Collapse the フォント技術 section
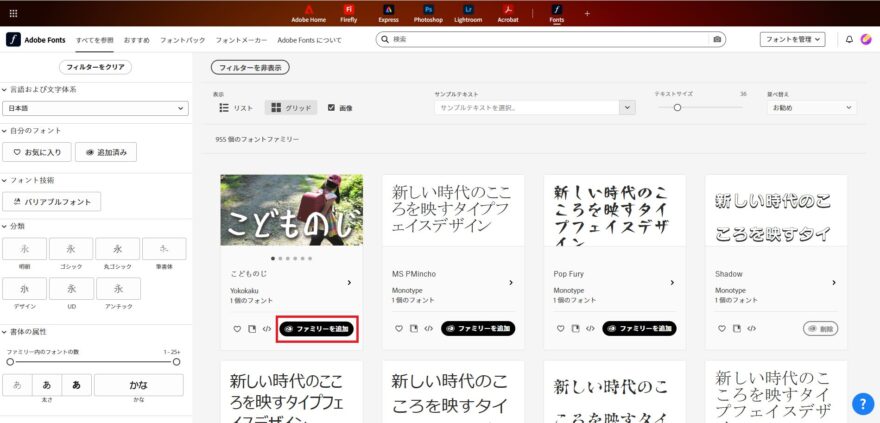Viewport: 880px width, 423px height. [x=29, y=180]
